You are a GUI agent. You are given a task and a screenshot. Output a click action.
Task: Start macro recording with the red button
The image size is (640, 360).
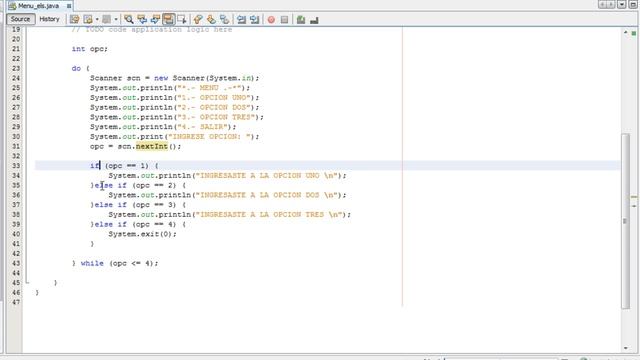point(271,20)
